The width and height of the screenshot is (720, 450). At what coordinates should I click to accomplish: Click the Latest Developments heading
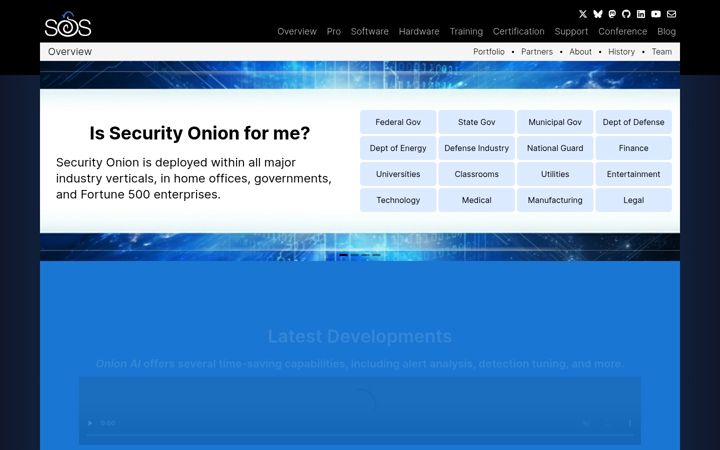pos(360,337)
